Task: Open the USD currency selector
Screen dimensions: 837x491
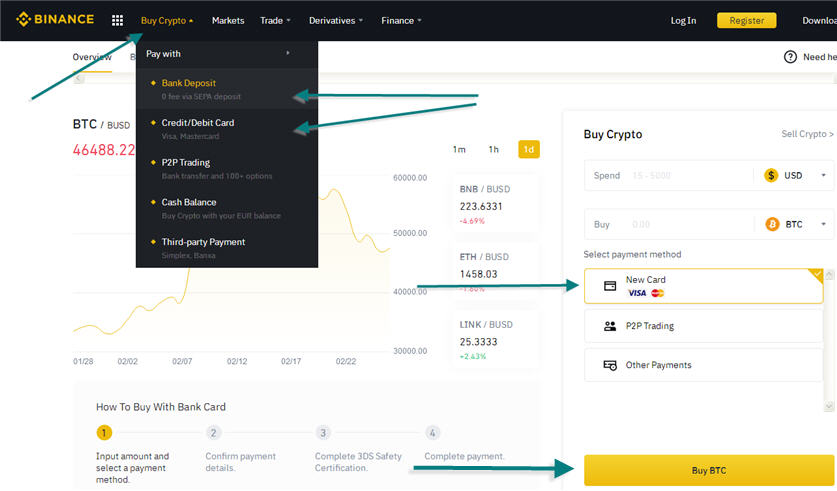Action: pos(795,175)
